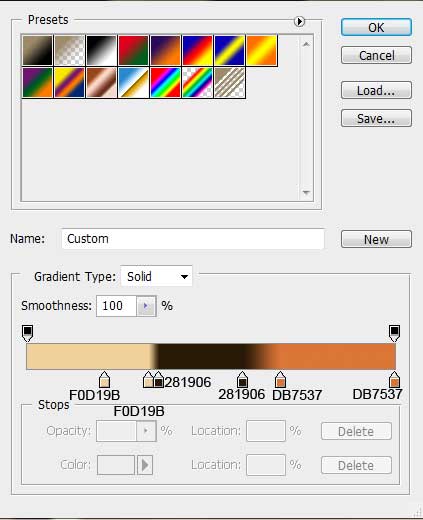The image size is (423, 520).
Task: Open the Smoothness slider popup arrow
Action: 146,306
